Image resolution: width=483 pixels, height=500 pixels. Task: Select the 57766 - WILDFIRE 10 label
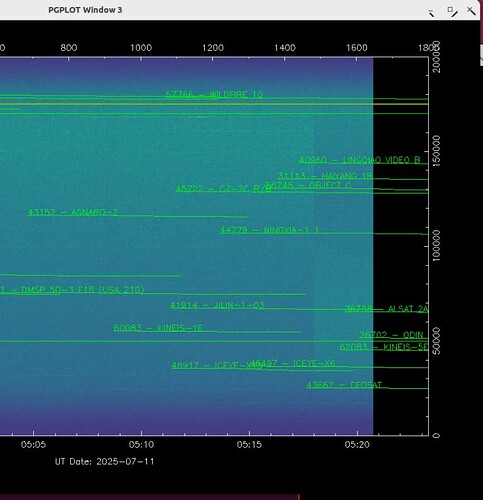click(x=214, y=95)
